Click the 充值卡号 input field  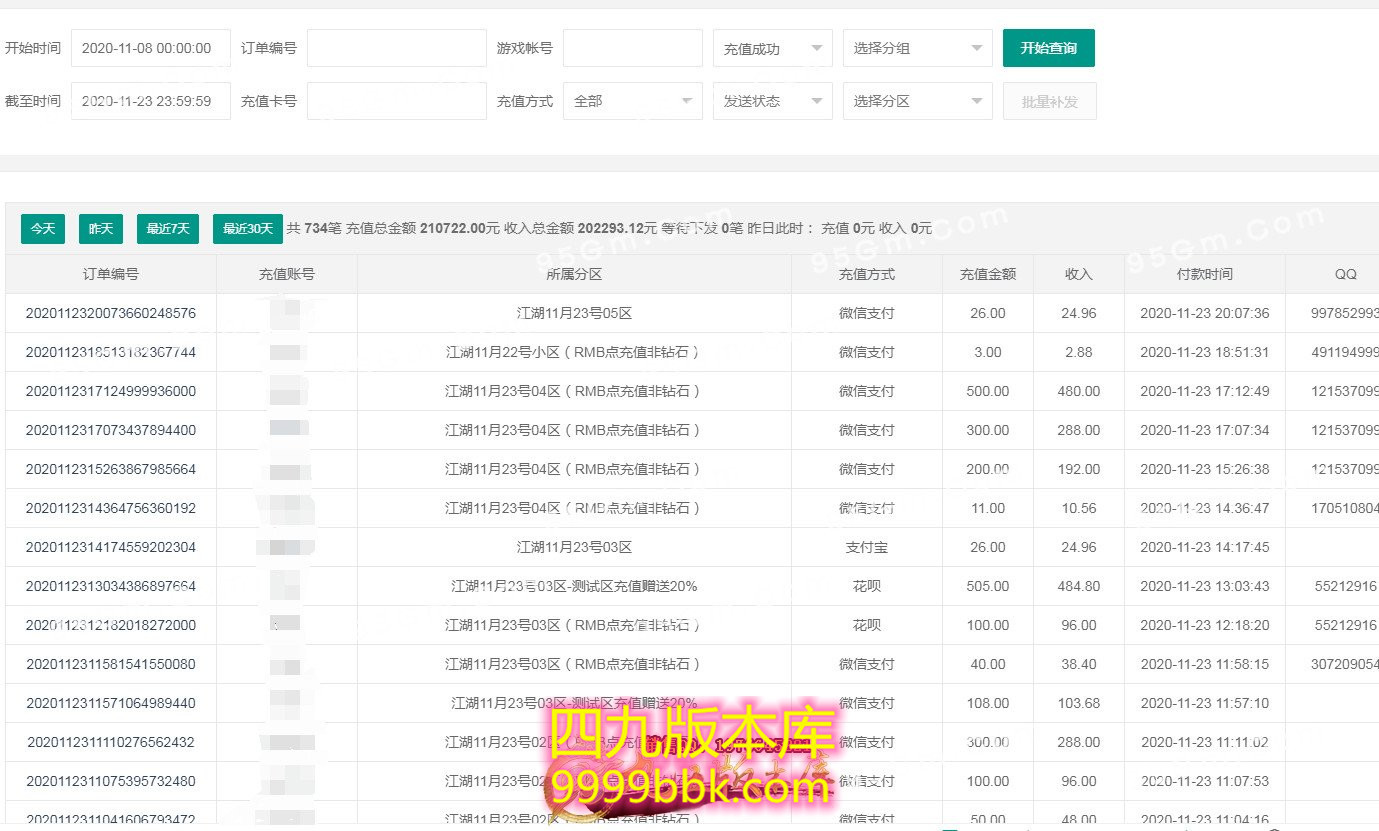coord(396,101)
